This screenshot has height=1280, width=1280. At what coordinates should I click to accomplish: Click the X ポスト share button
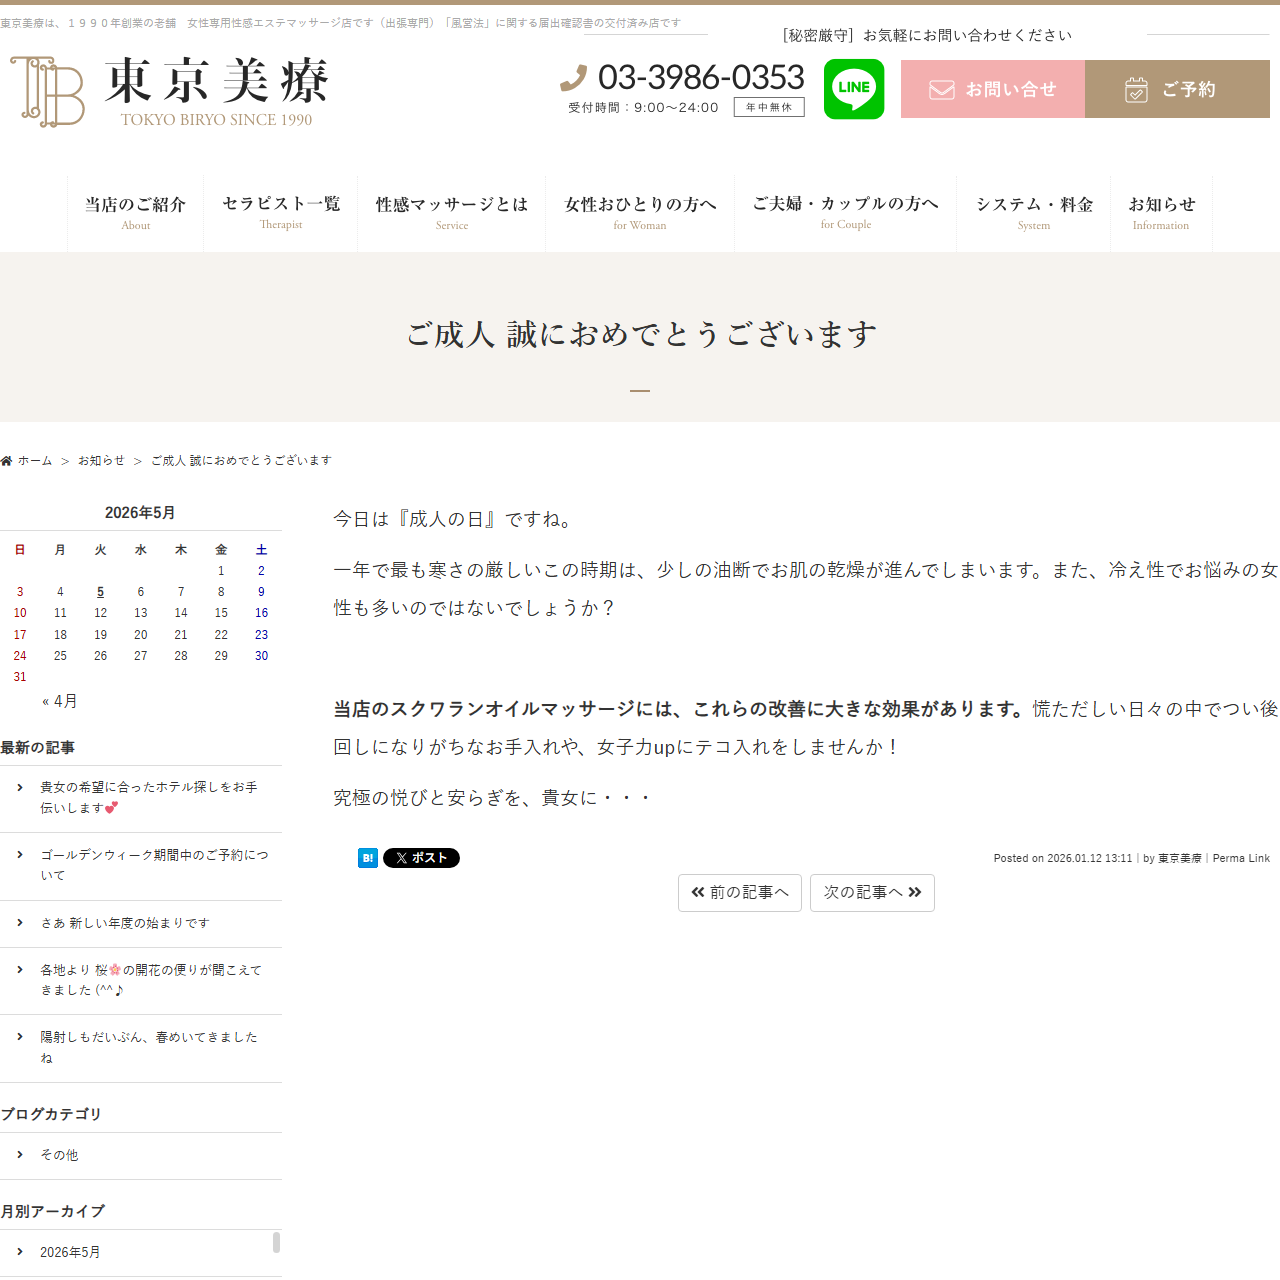click(421, 858)
